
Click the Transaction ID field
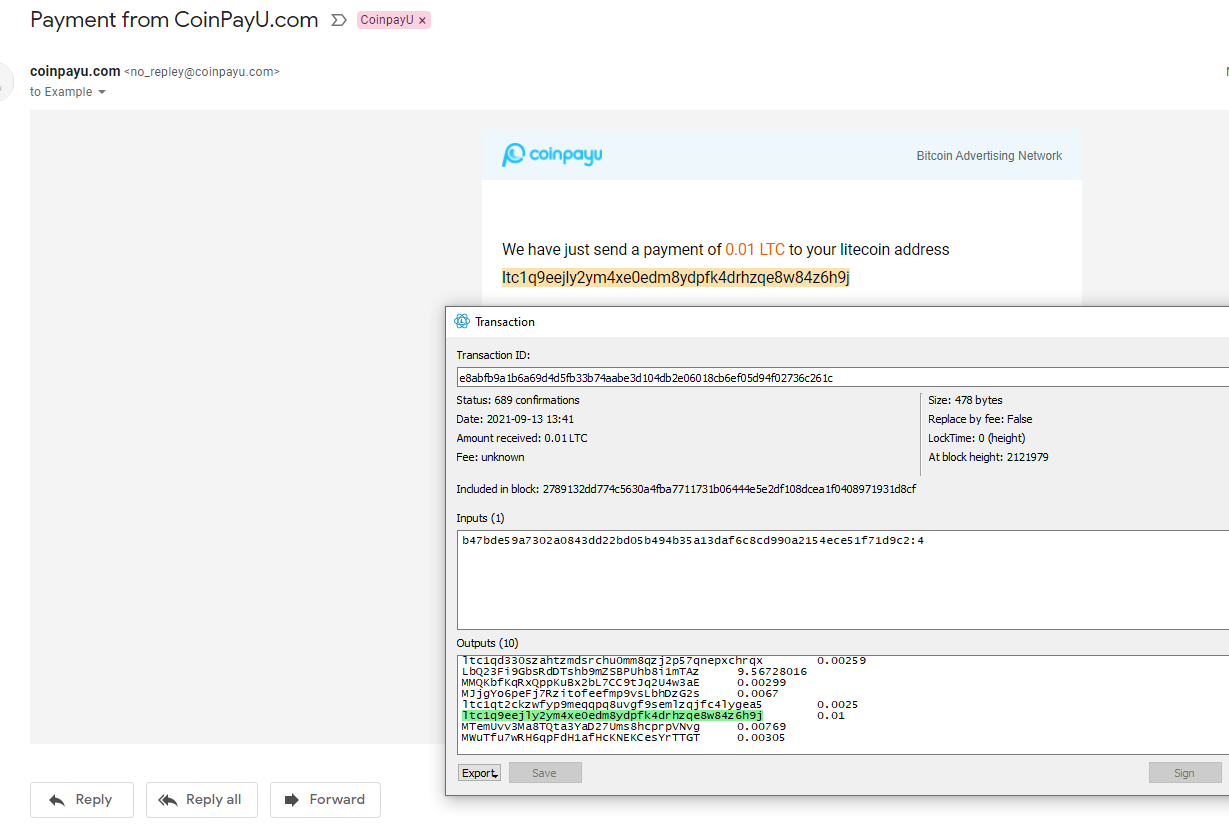843,377
